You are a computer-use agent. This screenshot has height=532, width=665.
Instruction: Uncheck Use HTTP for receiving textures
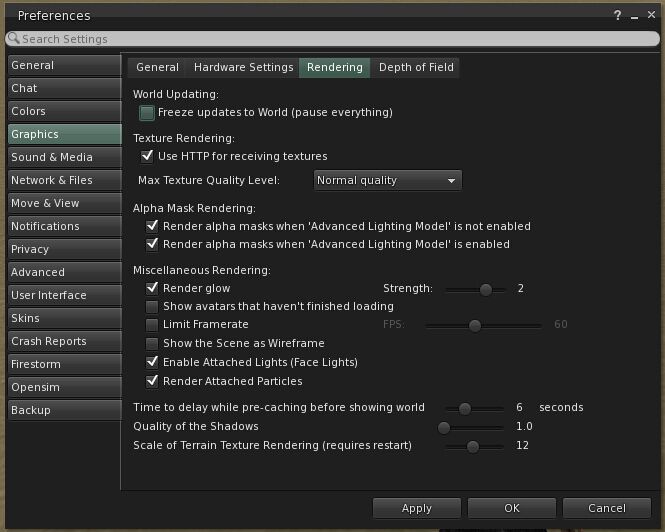pyautogui.click(x=147, y=156)
